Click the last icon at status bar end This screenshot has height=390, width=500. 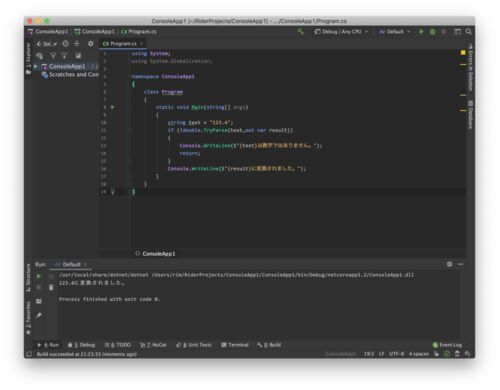pyautogui.click(x=468, y=354)
